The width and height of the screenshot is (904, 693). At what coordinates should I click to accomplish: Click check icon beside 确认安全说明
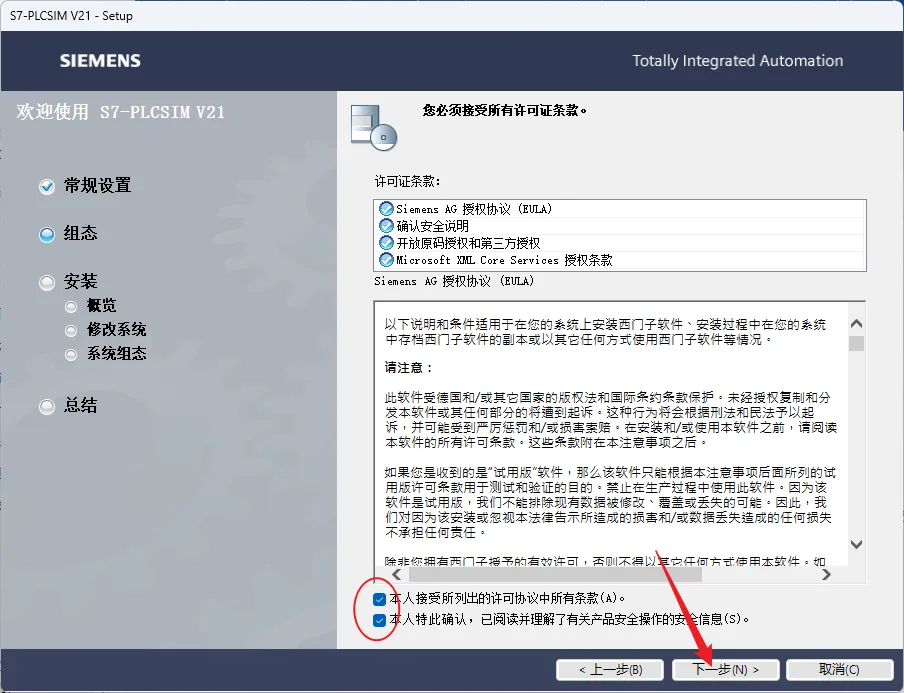(386, 225)
